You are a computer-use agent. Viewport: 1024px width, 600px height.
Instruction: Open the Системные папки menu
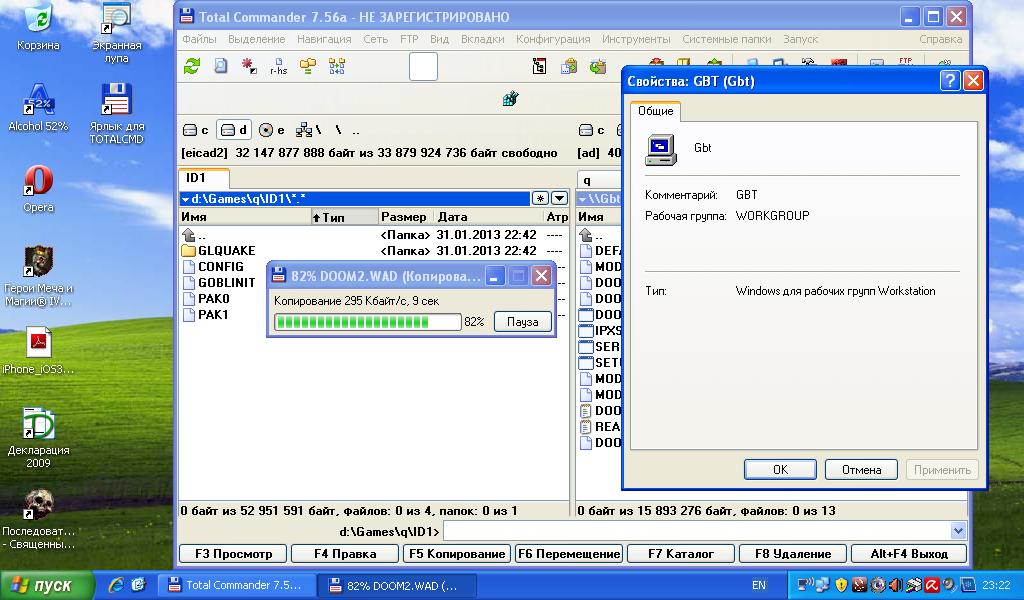point(727,39)
